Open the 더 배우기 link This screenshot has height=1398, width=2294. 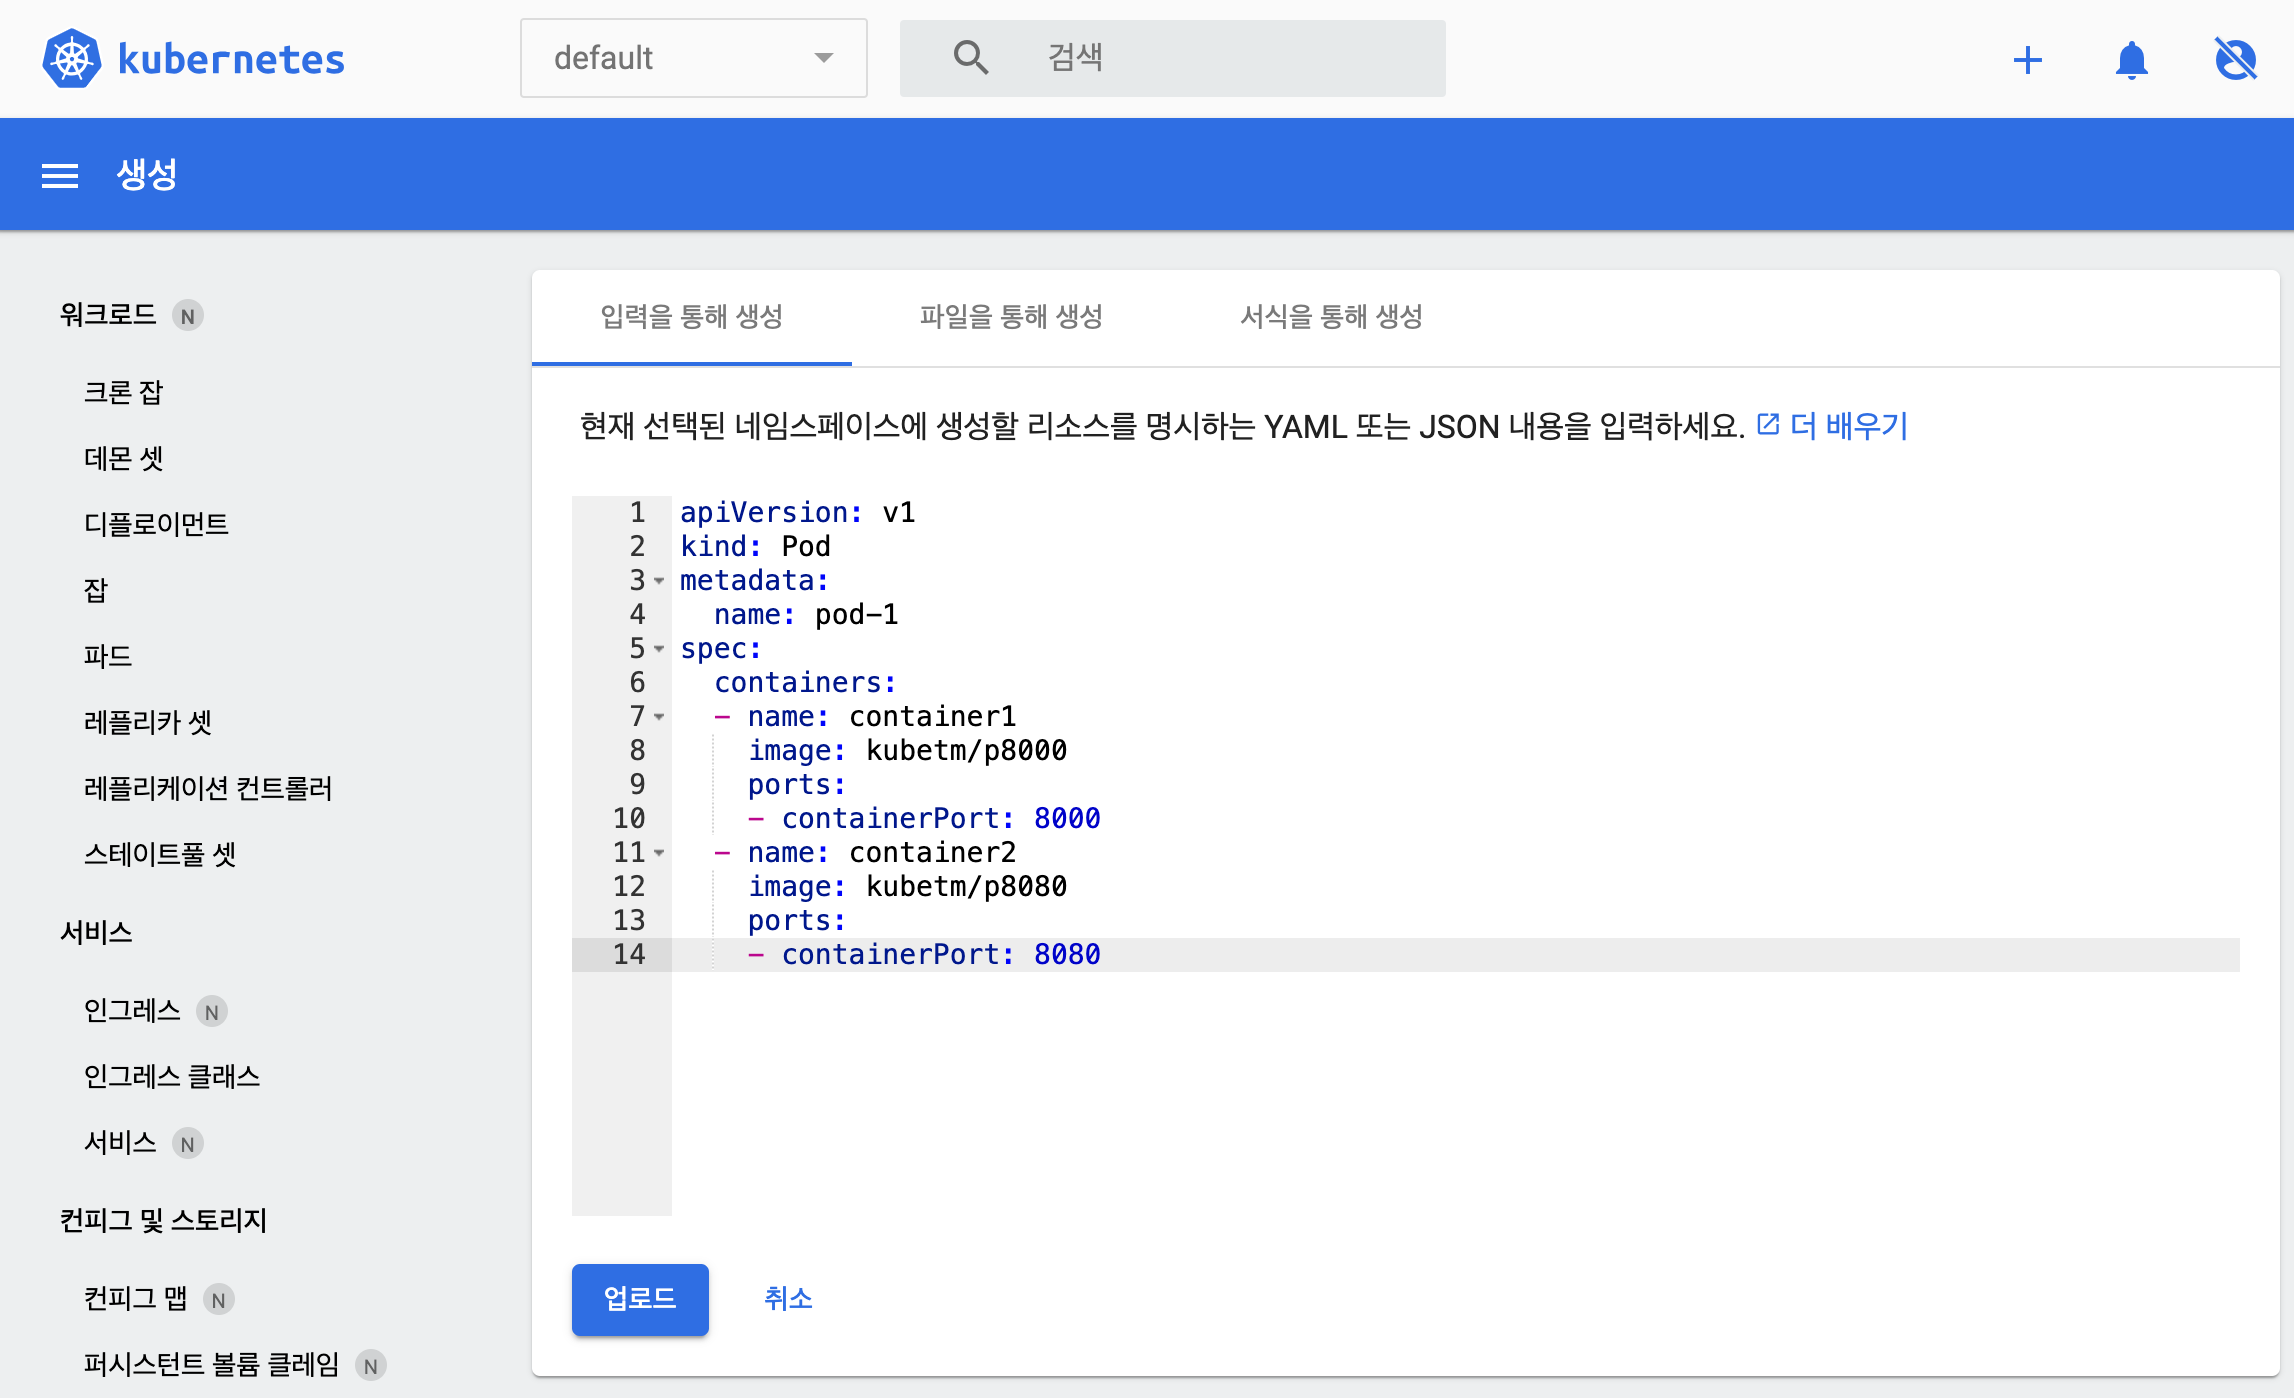click(1848, 426)
